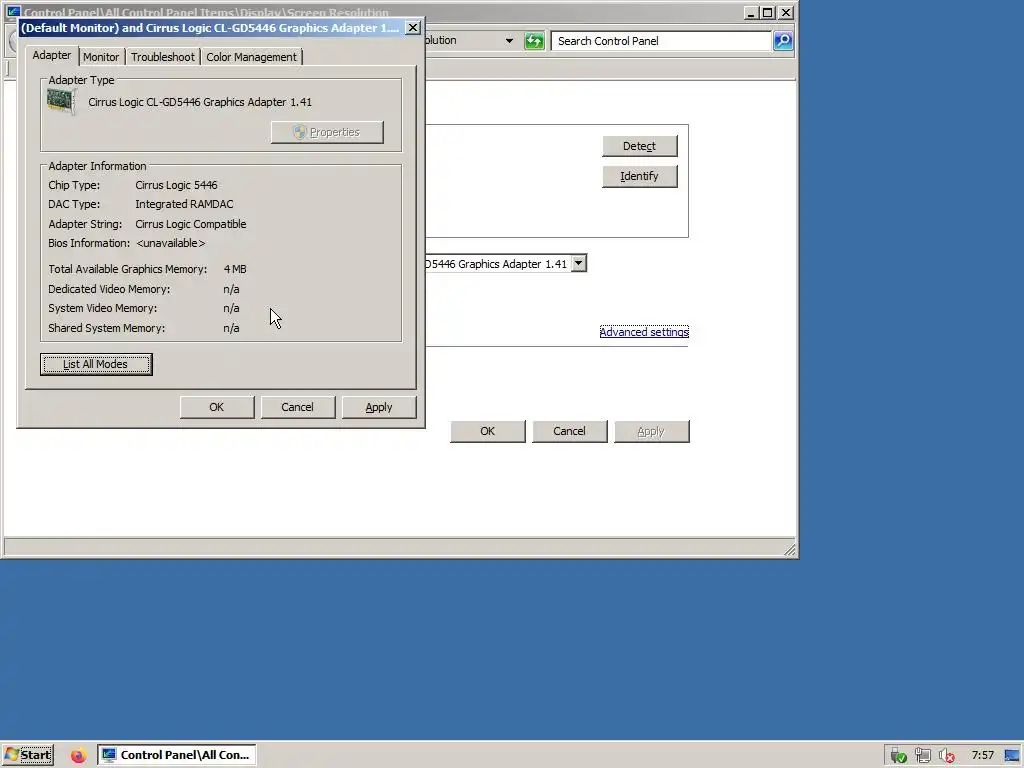Switch to the Monitor tab

(x=101, y=57)
